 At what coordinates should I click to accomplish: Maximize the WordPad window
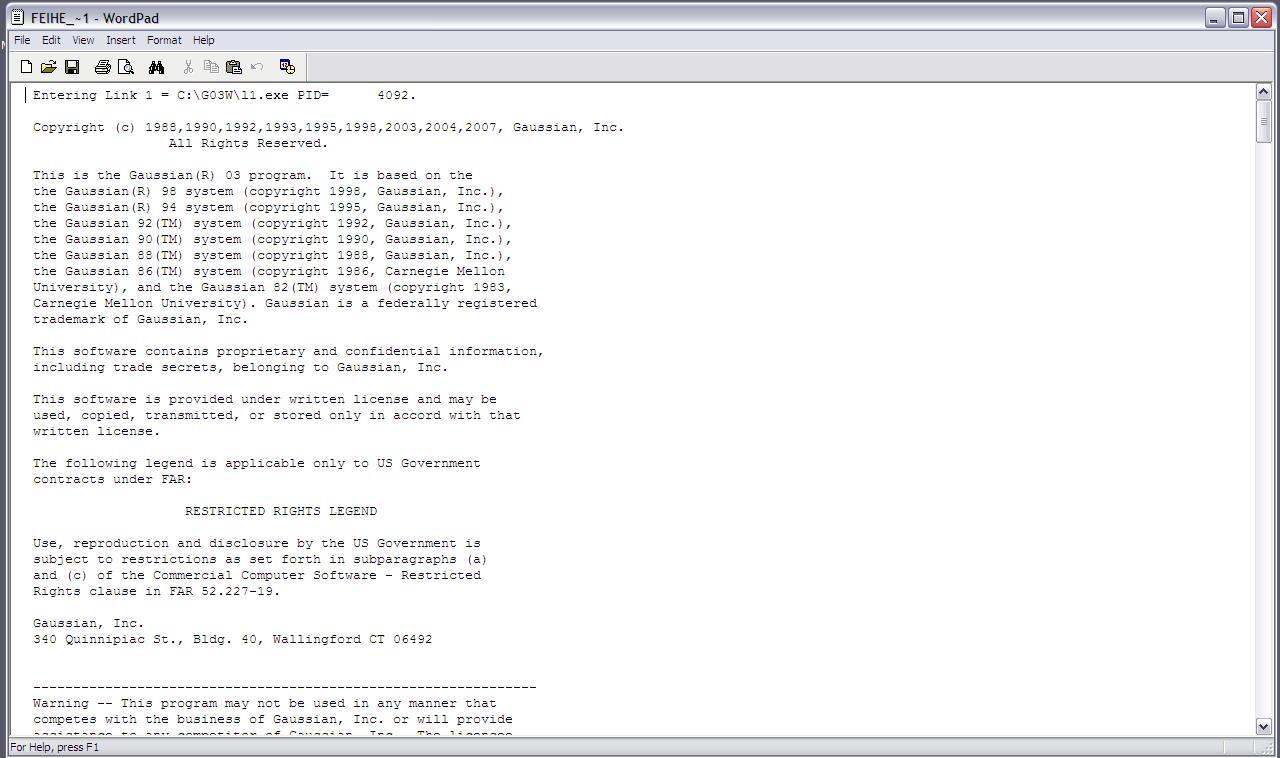1238,17
